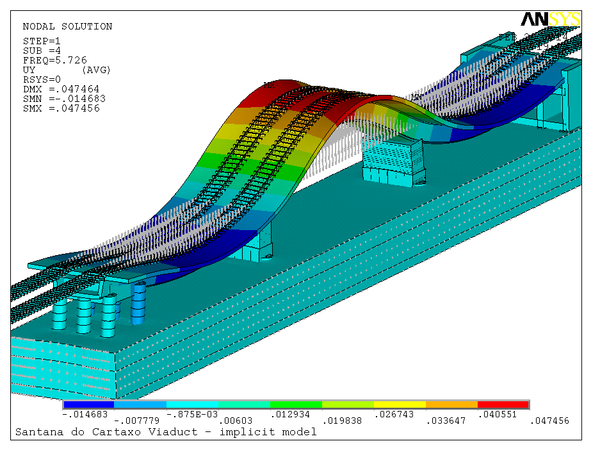The width and height of the screenshot is (600, 450).
Task: Click the legend value '-.014683'
Action: [85, 414]
